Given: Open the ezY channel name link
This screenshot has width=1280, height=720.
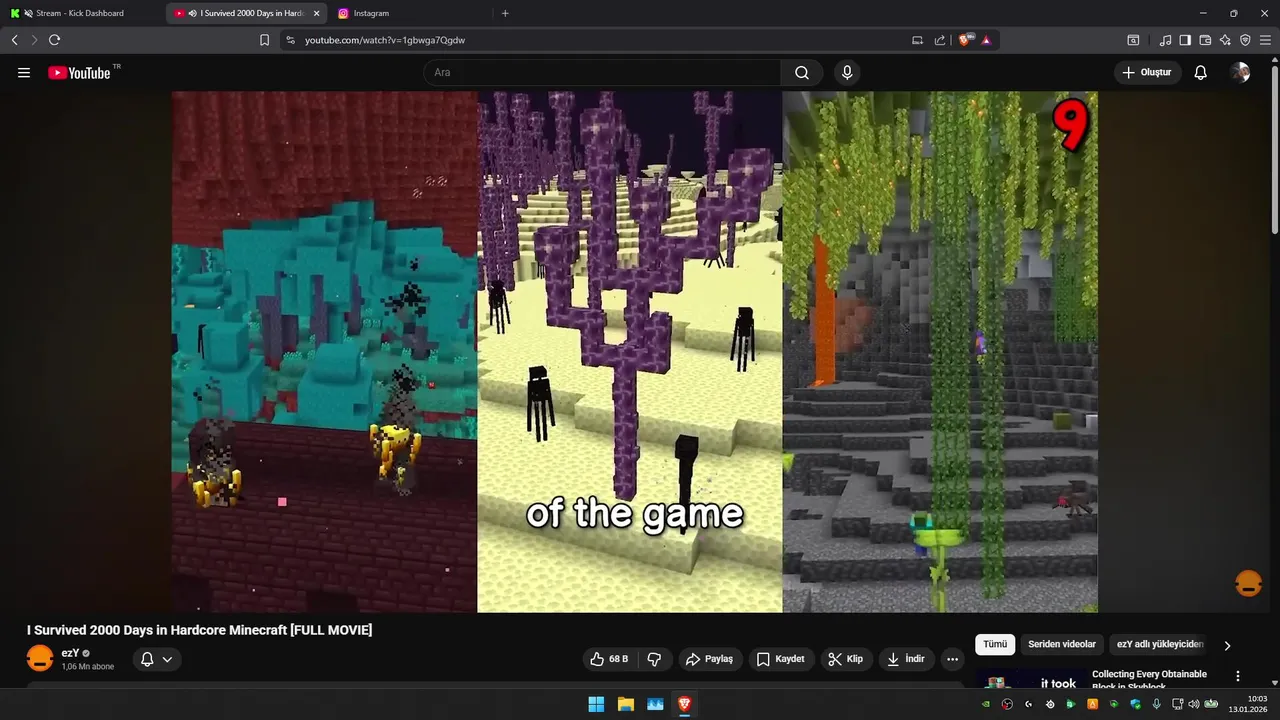Looking at the screenshot, I should point(70,653).
